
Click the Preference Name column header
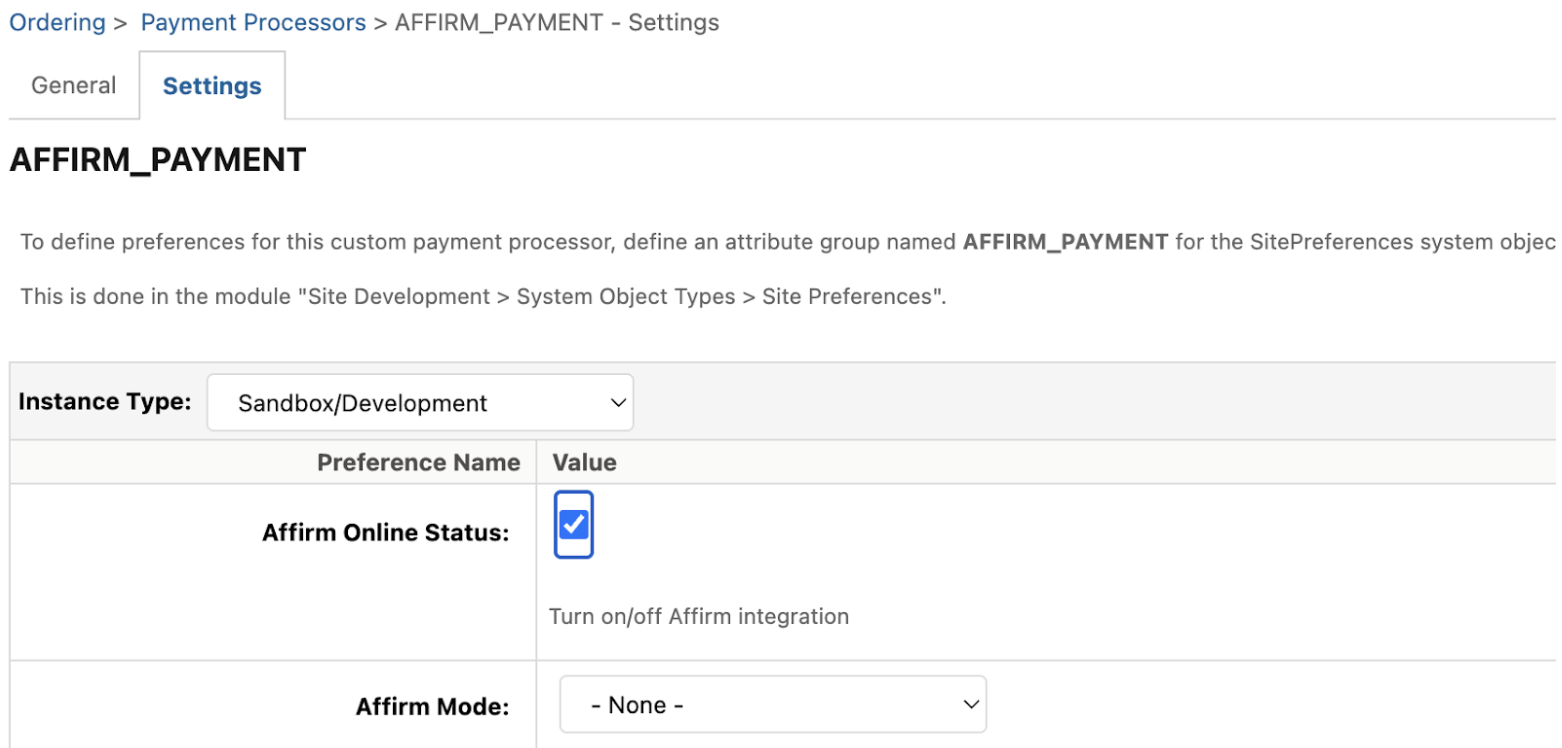419,462
